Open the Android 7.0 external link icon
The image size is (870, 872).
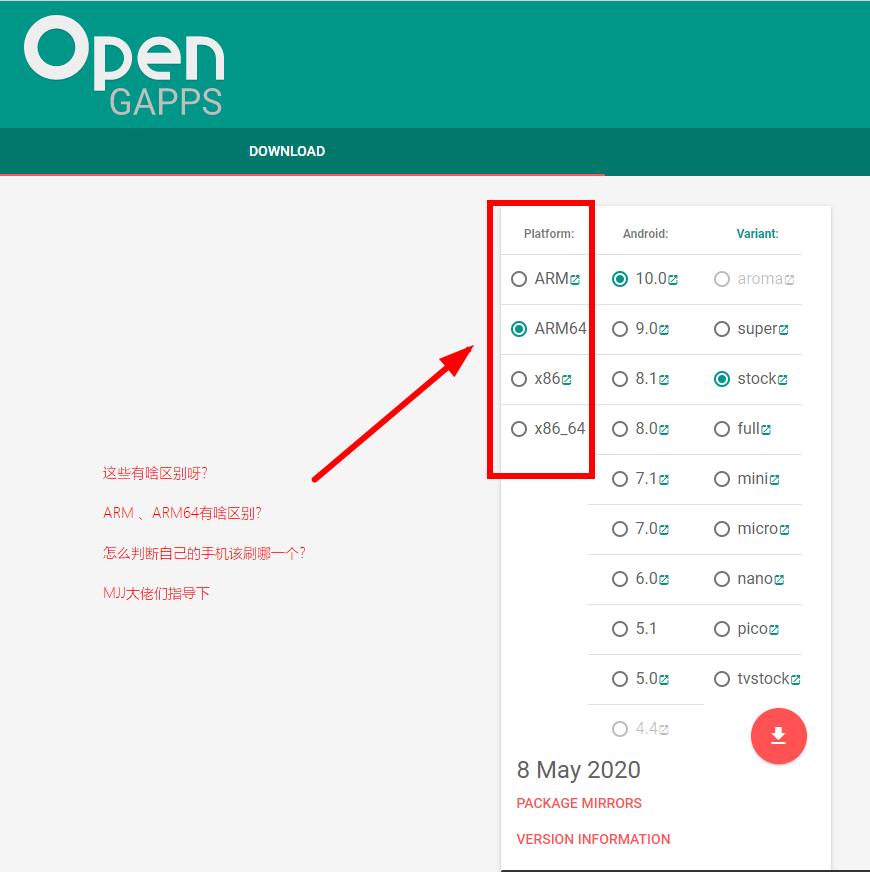[664, 529]
